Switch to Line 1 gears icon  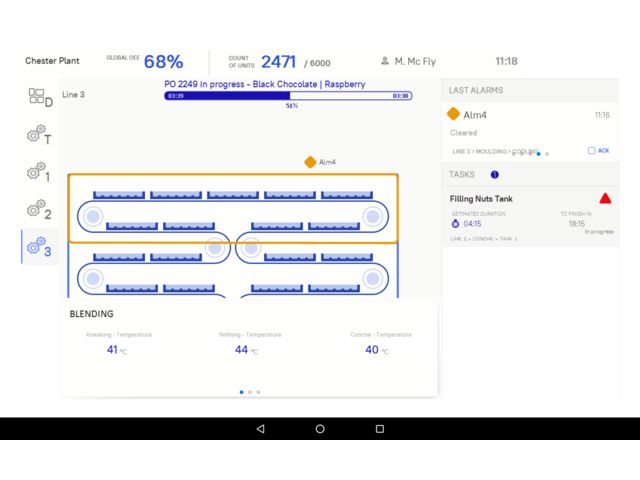39,172
